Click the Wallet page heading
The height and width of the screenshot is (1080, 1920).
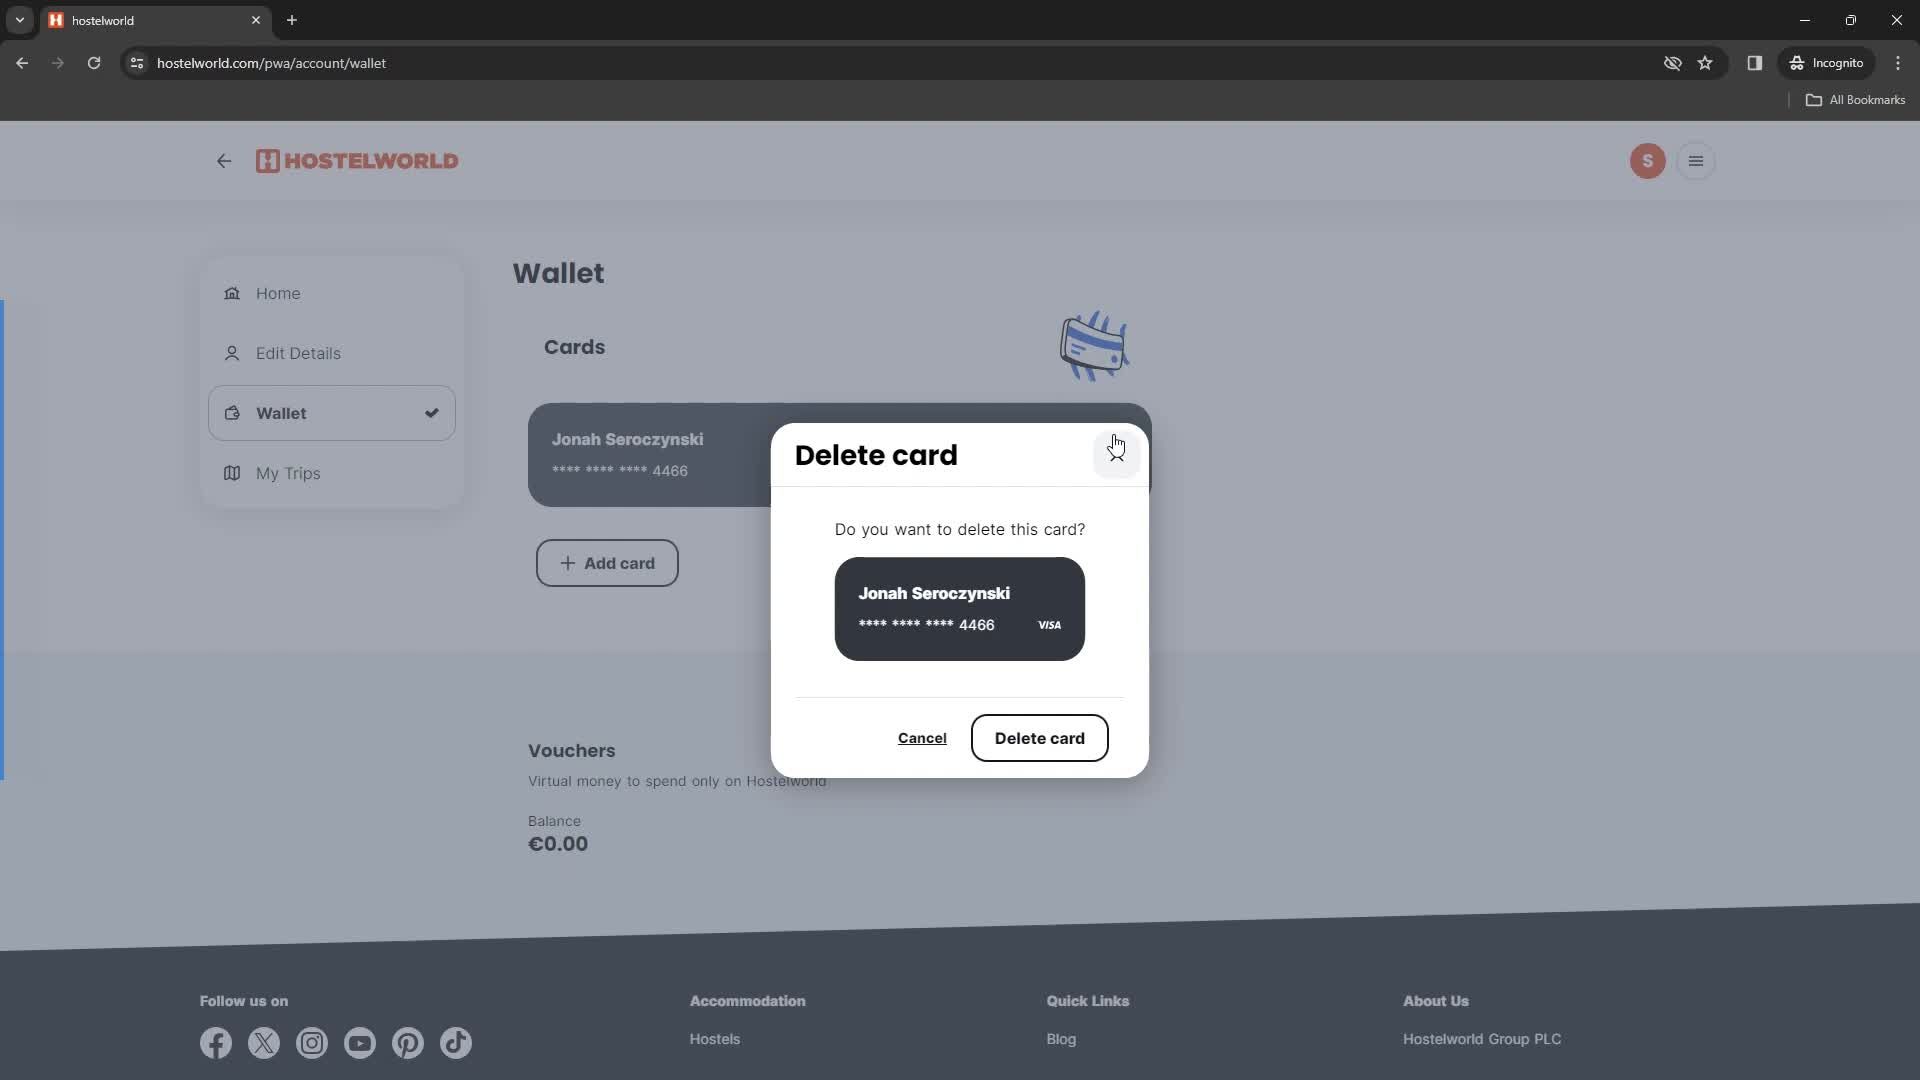point(558,273)
